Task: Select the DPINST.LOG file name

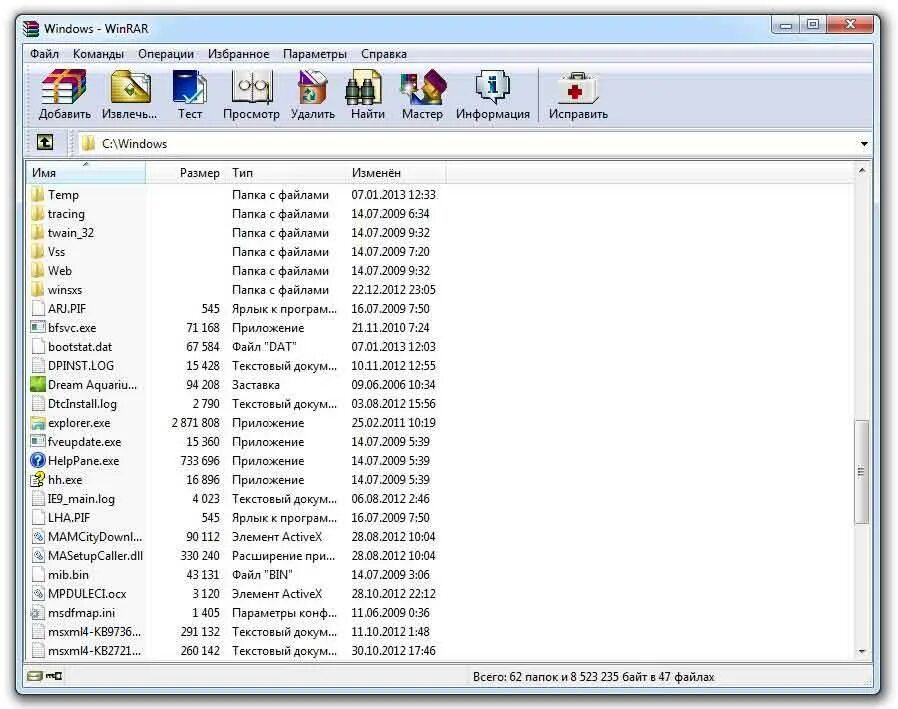Action: pyautogui.click(x=81, y=365)
